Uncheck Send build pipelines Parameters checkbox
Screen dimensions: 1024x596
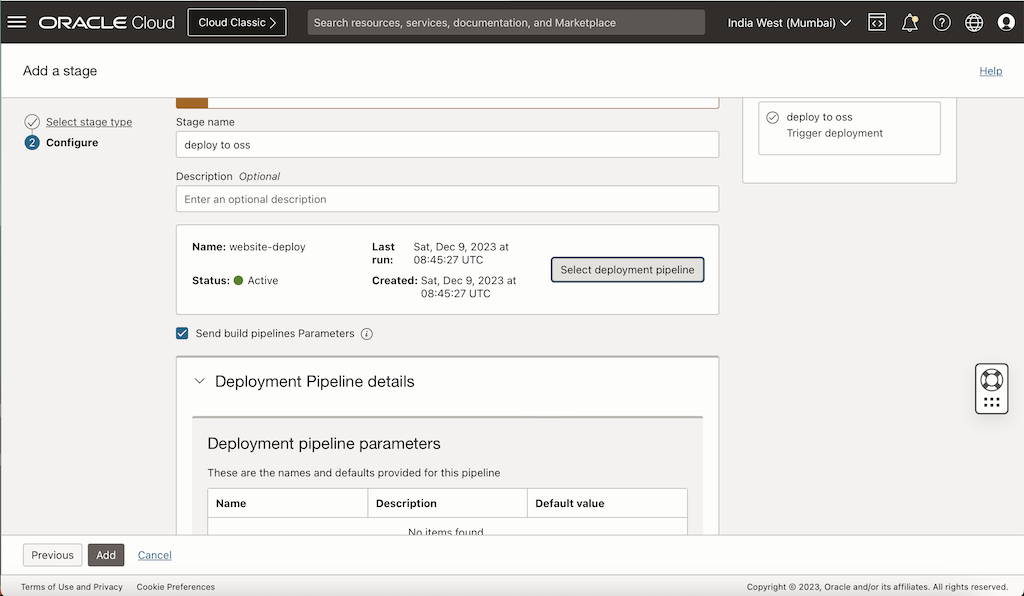point(182,334)
